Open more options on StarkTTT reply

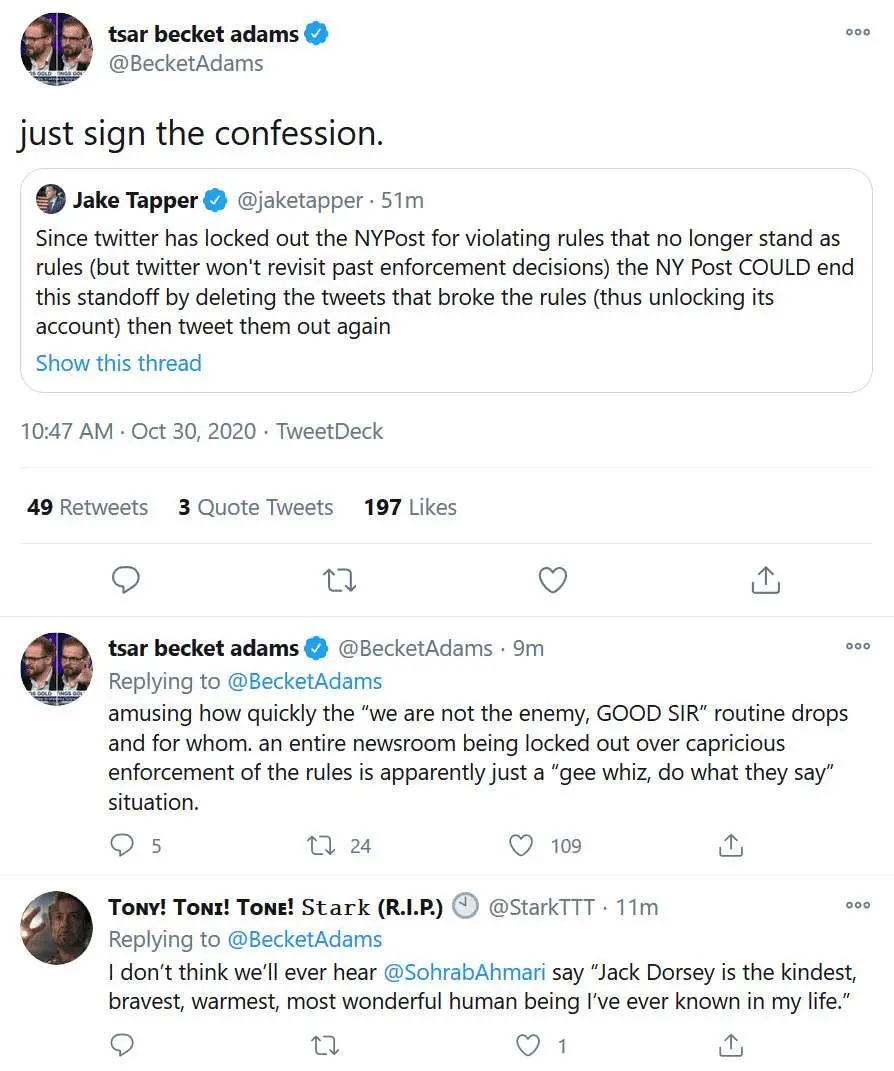pyautogui.click(x=857, y=906)
